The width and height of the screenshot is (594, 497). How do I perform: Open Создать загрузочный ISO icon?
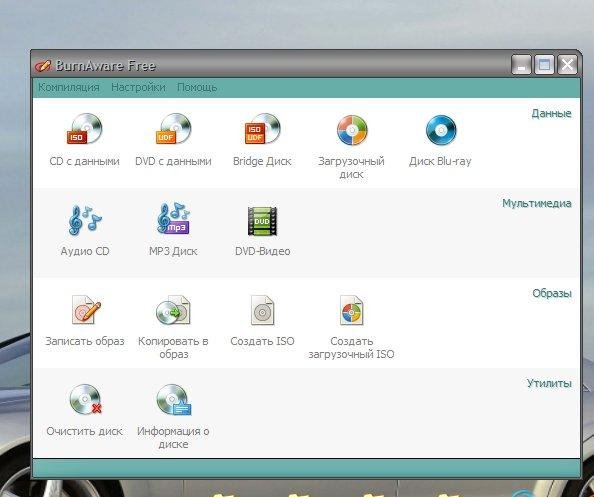tap(352, 310)
